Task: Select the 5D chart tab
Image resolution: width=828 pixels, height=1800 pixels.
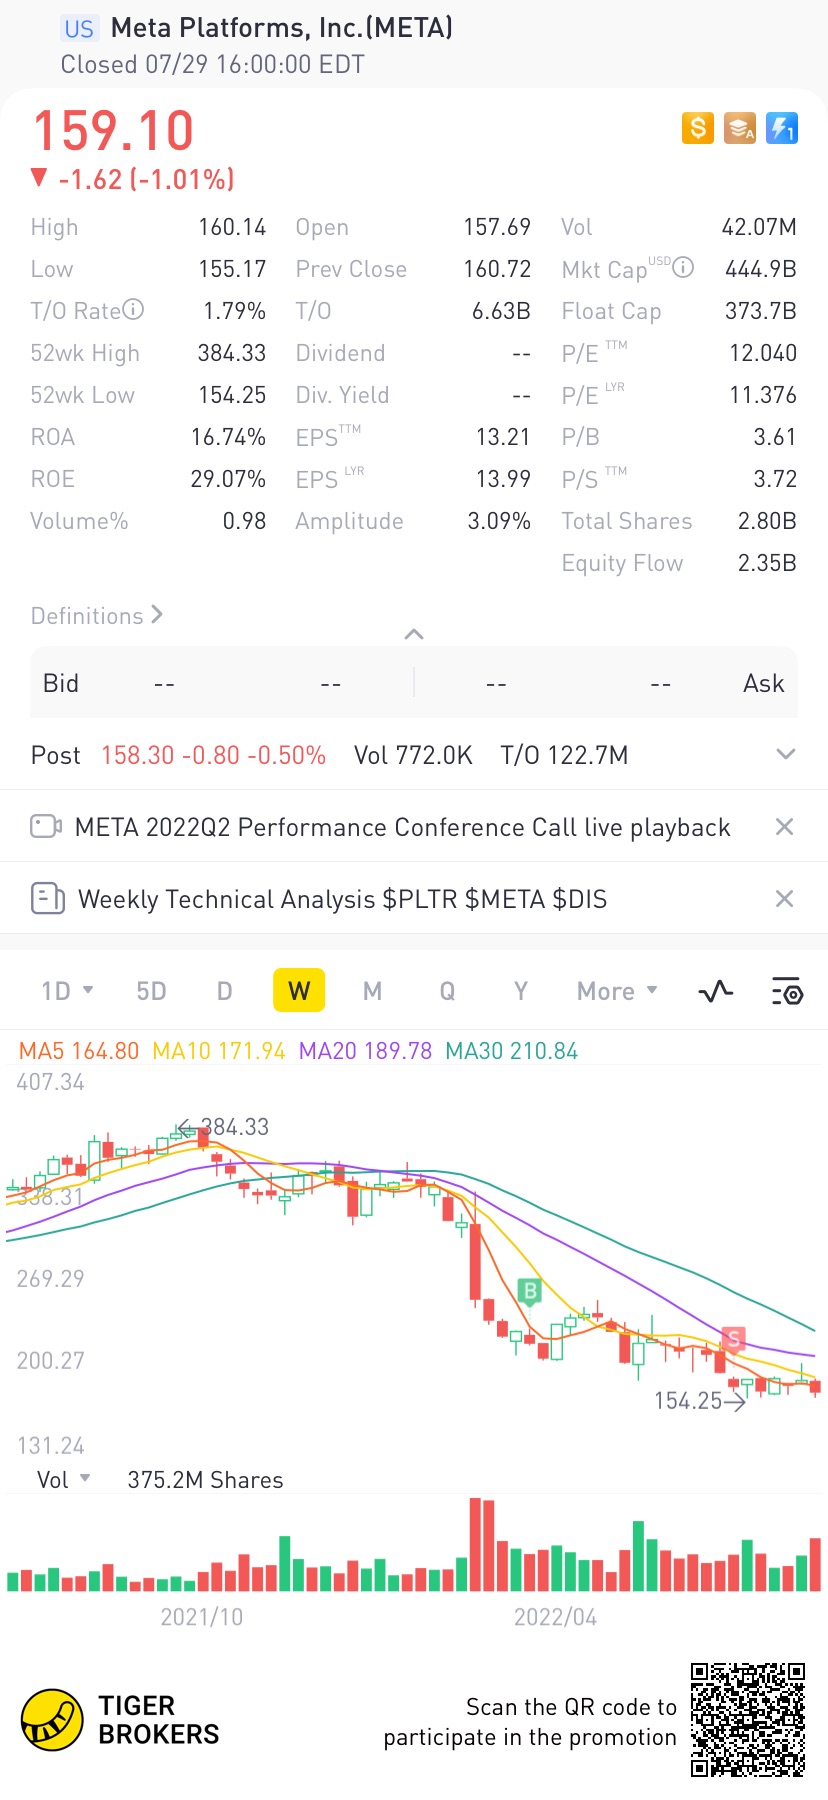Action: 151,991
